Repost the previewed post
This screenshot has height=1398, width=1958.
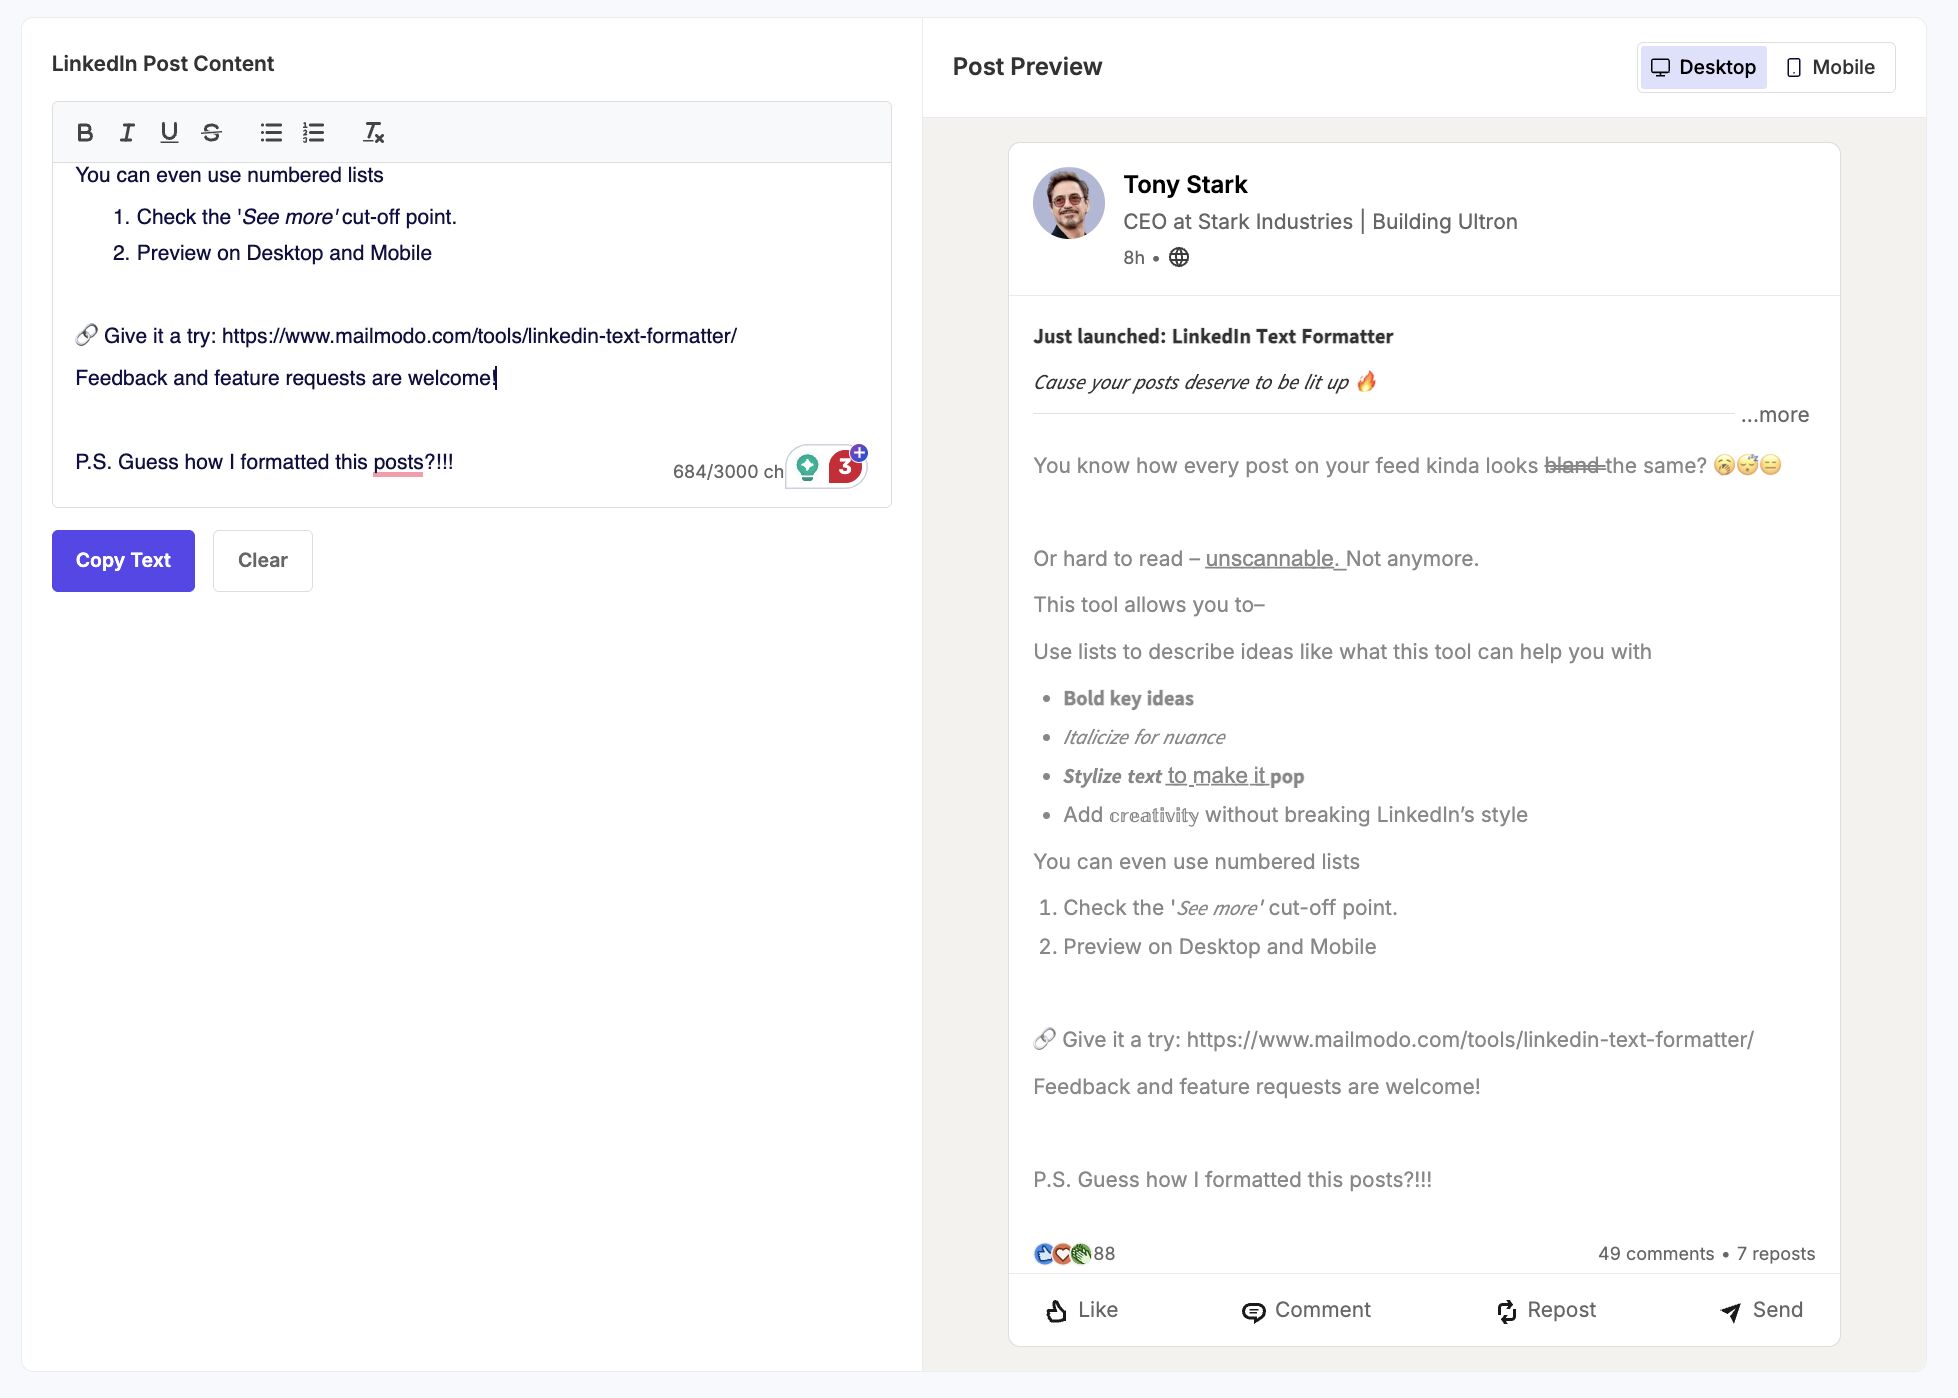(1546, 1310)
